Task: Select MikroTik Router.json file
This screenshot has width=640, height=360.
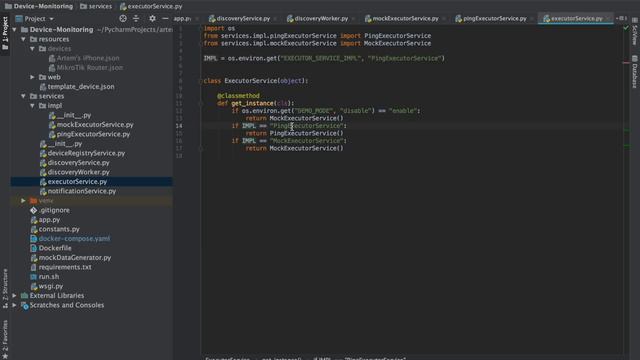Action: click(86, 68)
